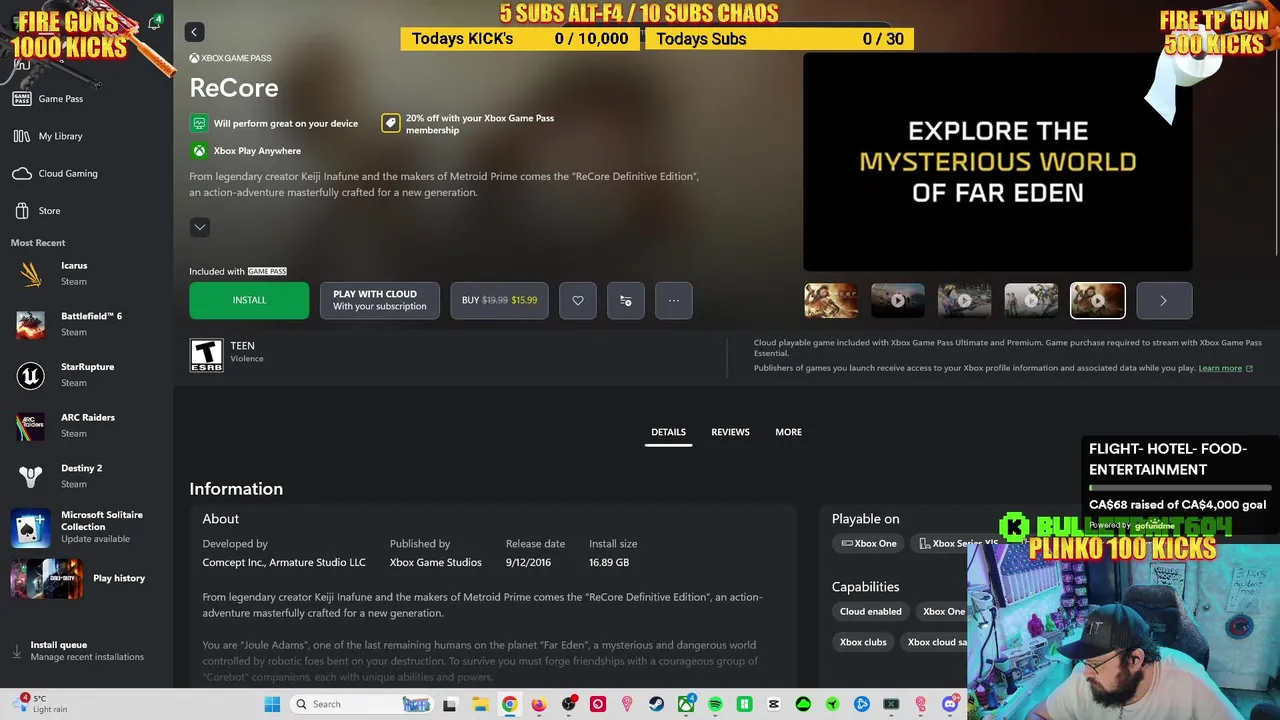
Task: Select Destiny 2 in Most Recent
Action: coord(86,476)
